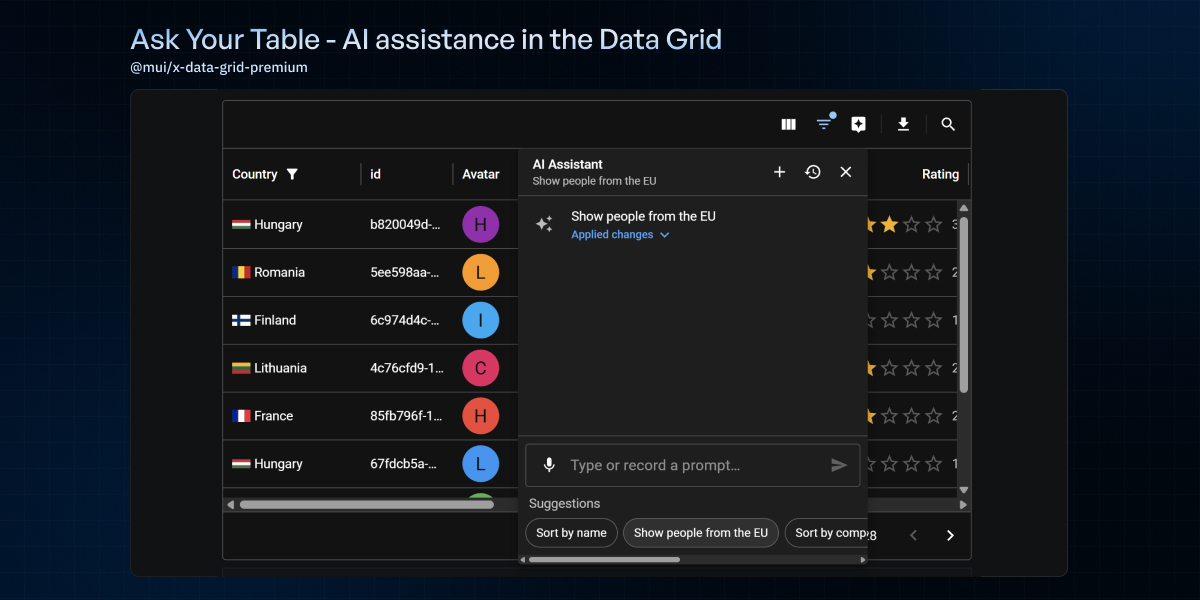1200x600 pixels.
Task: Click the id cell 67fdcb5a
Action: [406, 464]
